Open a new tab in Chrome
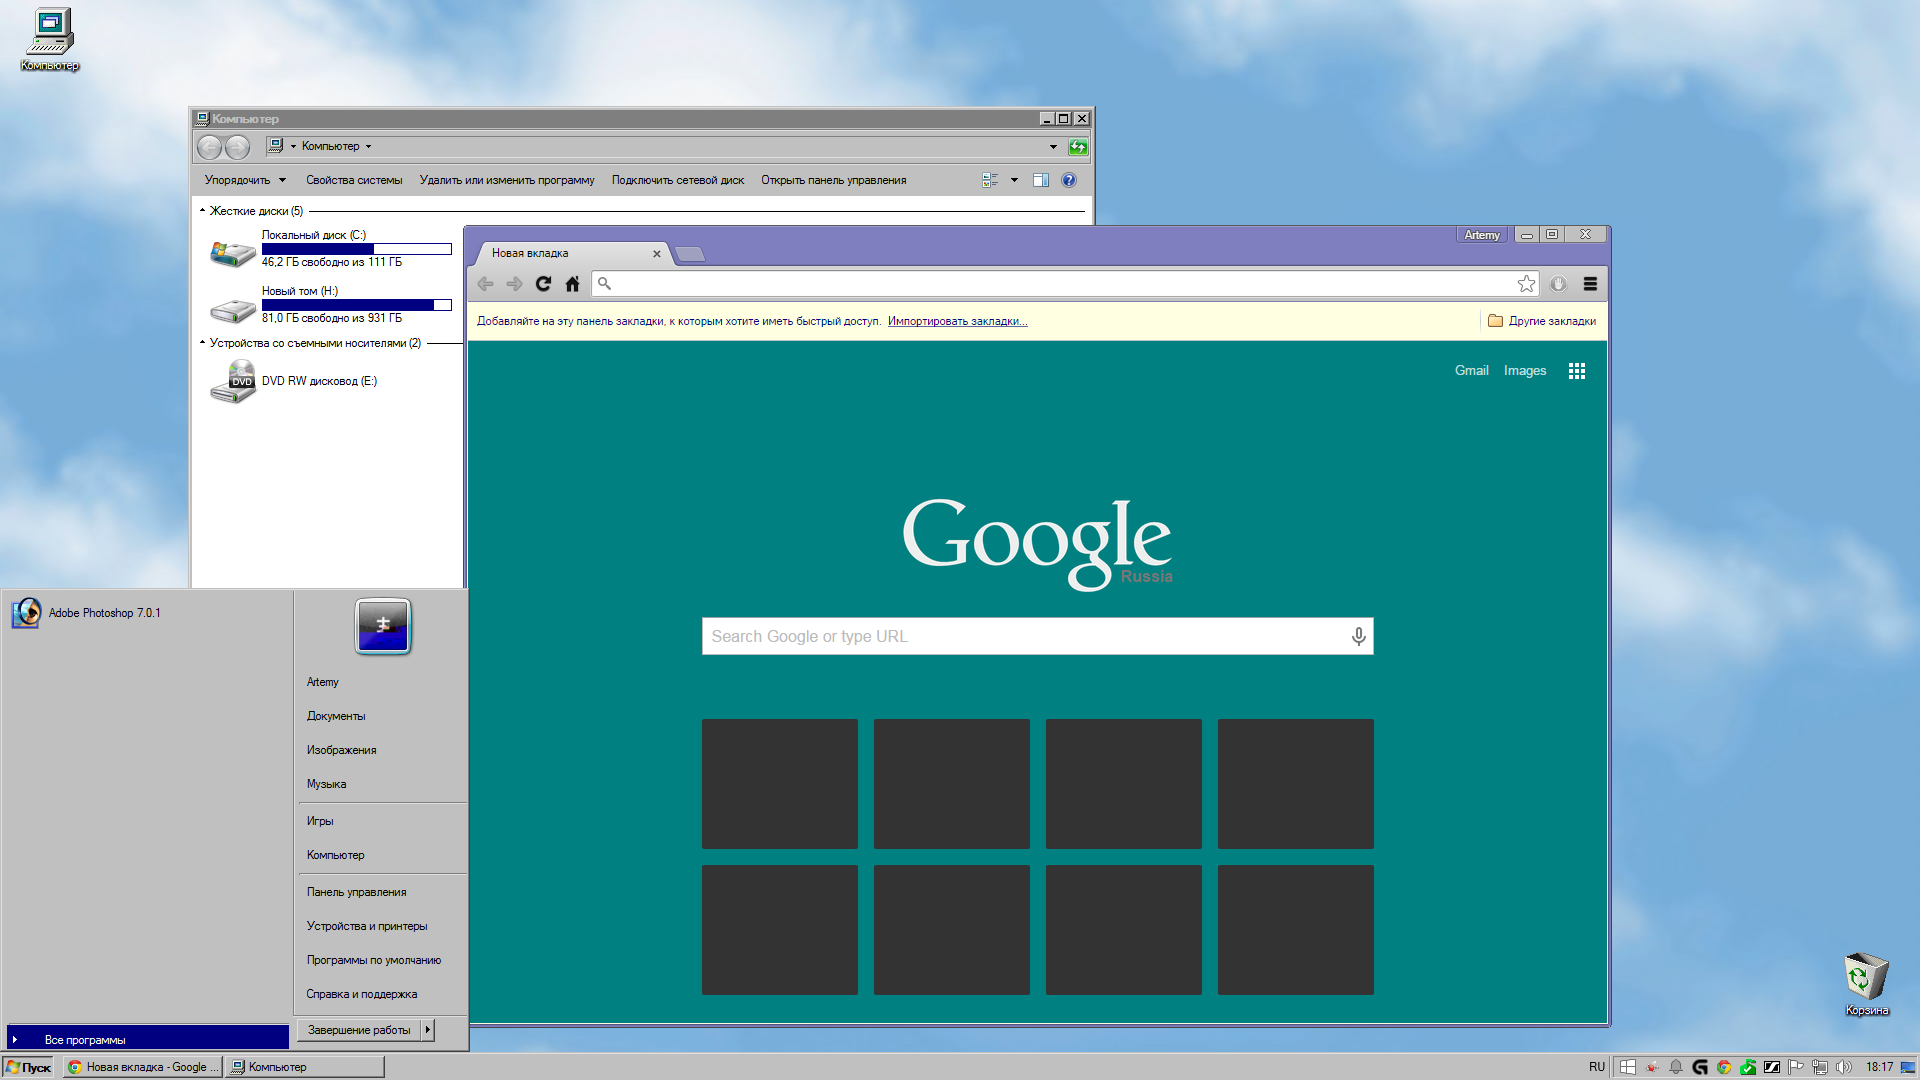 pyautogui.click(x=690, y=254)
